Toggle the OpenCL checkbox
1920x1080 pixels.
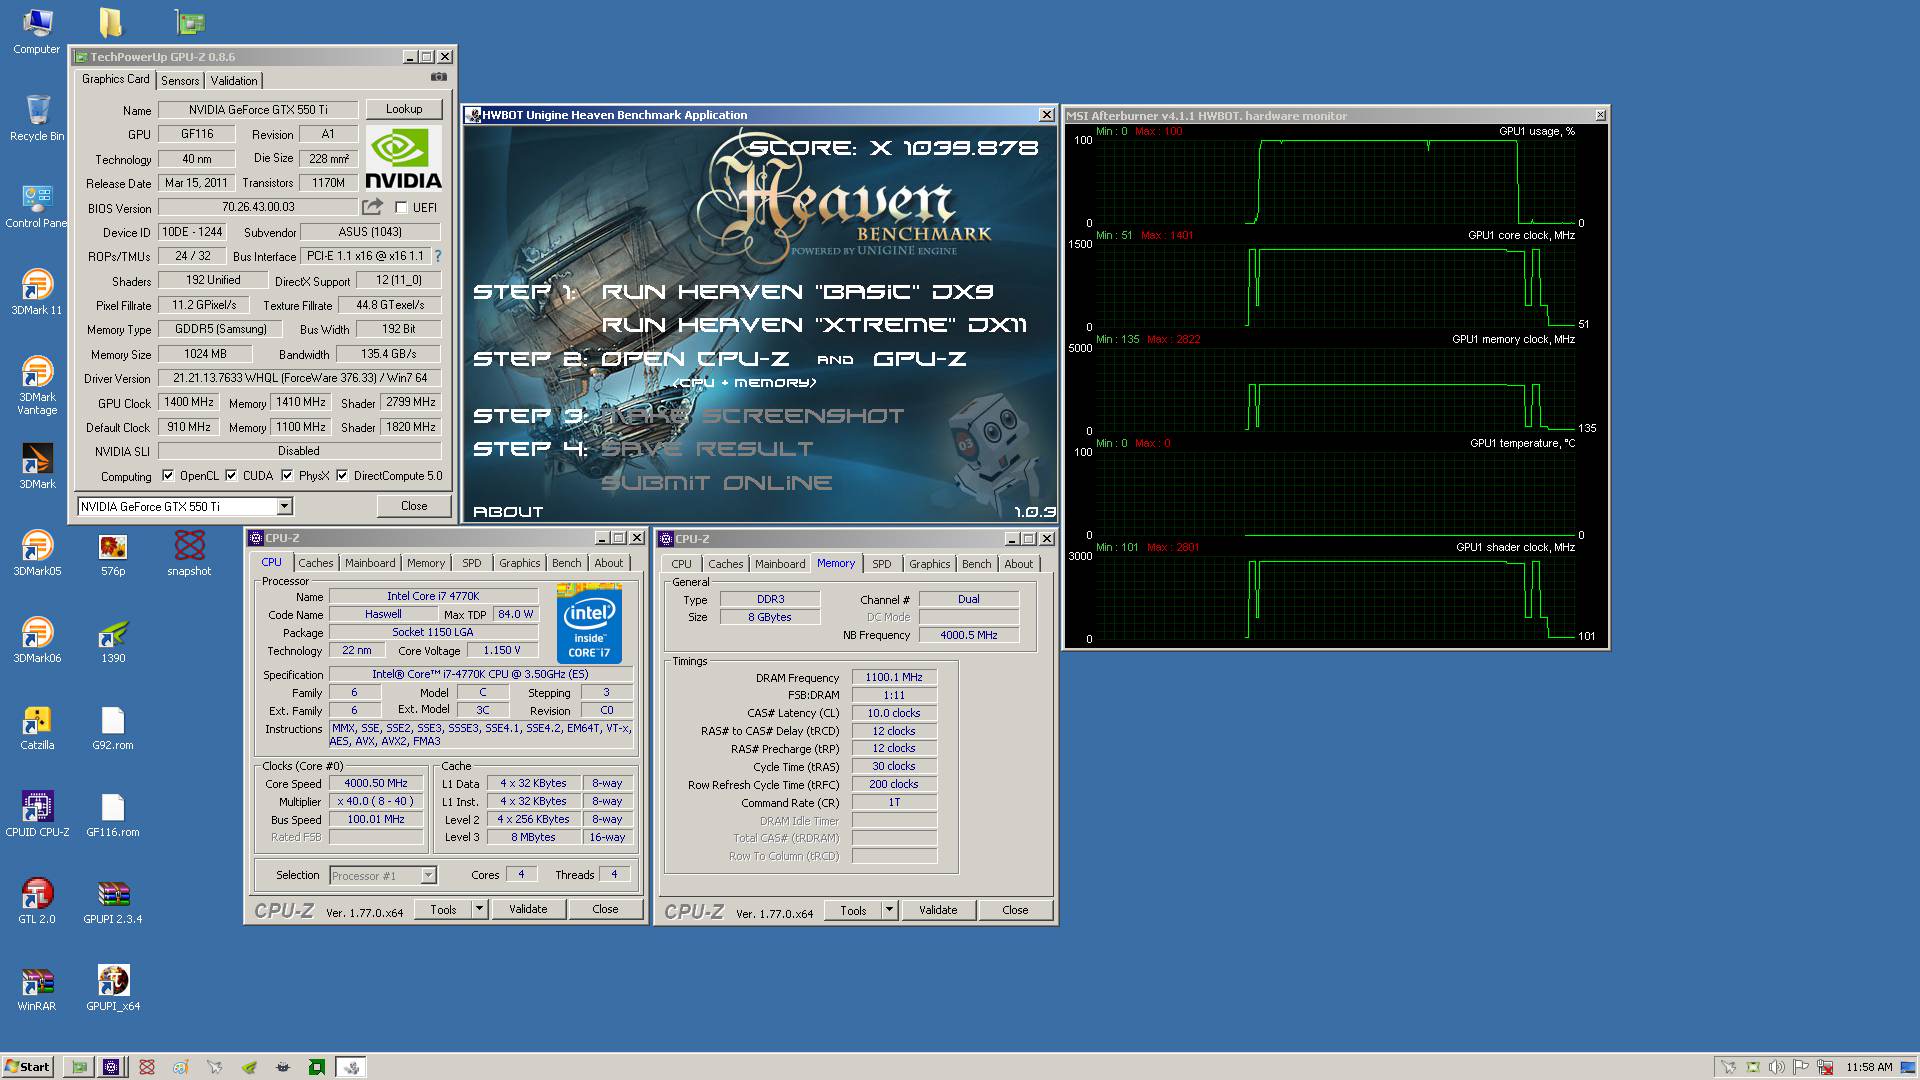point(168,475)
